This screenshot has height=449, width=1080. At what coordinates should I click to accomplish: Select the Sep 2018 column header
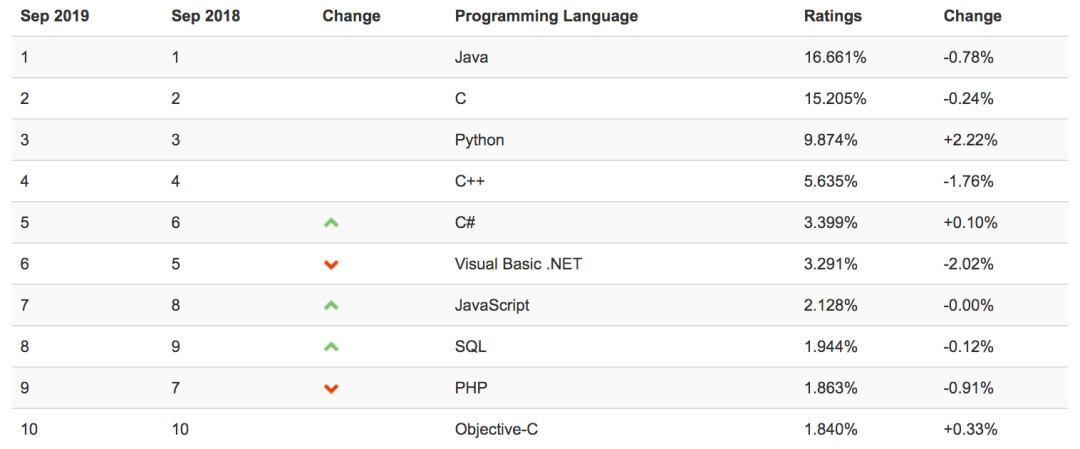pos(205,17)
